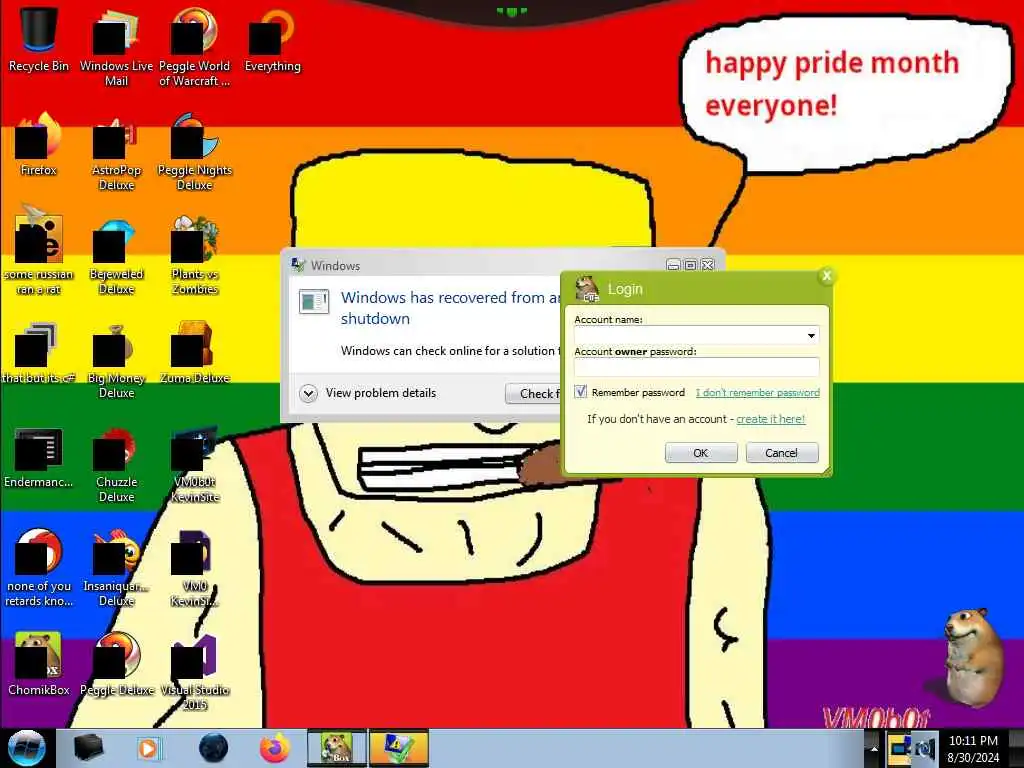Select the Peggle Nights Deluxe icon
Image resolution: width=1024 pixels, height=768 pixels.
point(194,152)
